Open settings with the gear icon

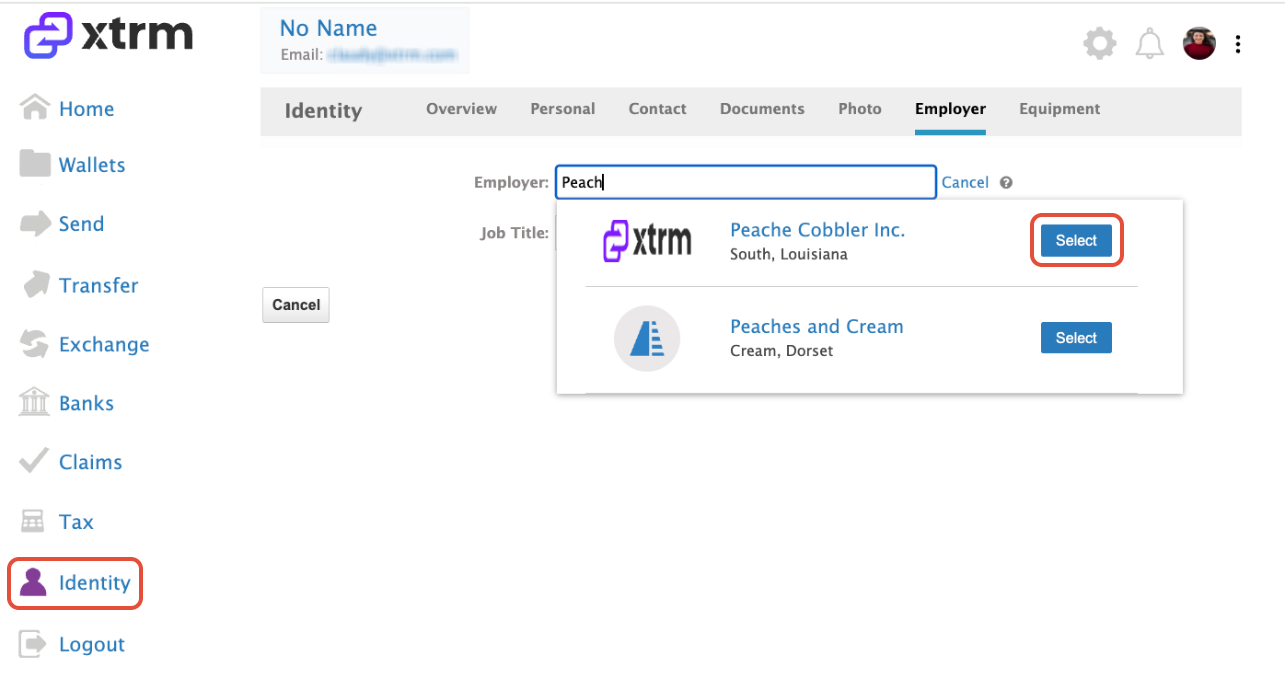pos(1100,43)
